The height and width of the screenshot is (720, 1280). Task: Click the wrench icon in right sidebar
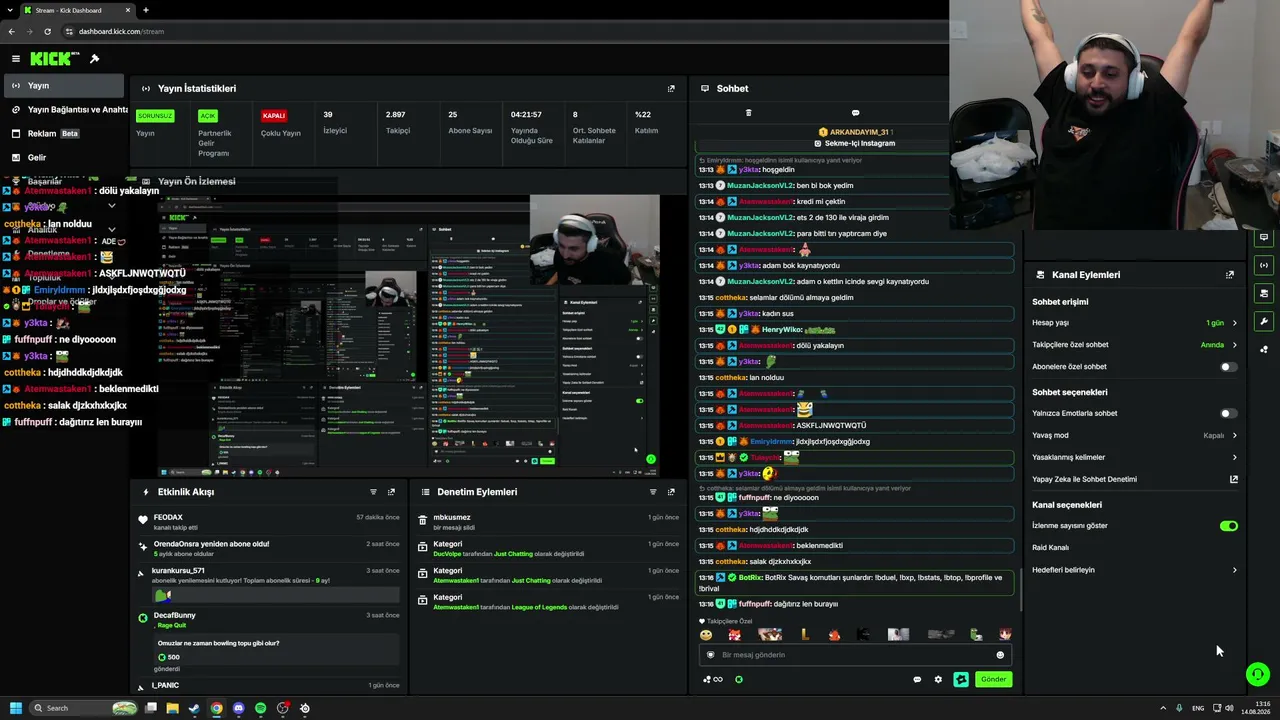coord(1264,321)
